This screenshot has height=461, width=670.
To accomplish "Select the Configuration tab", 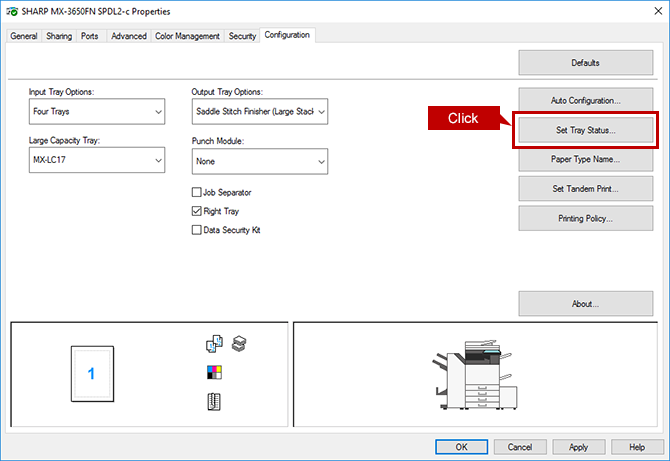I will point(287,35).
